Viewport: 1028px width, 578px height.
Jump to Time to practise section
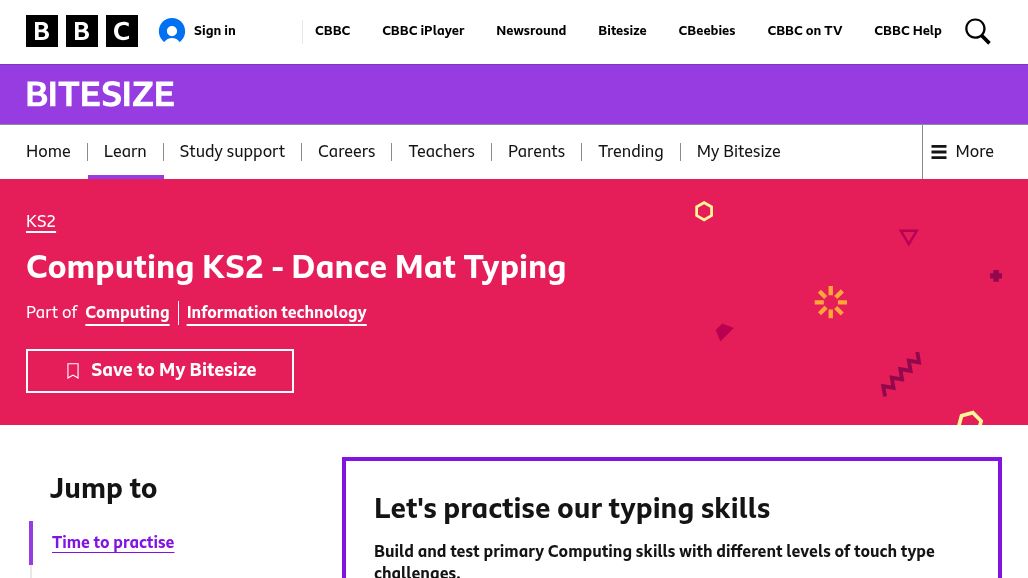click(x=113, y=542)
